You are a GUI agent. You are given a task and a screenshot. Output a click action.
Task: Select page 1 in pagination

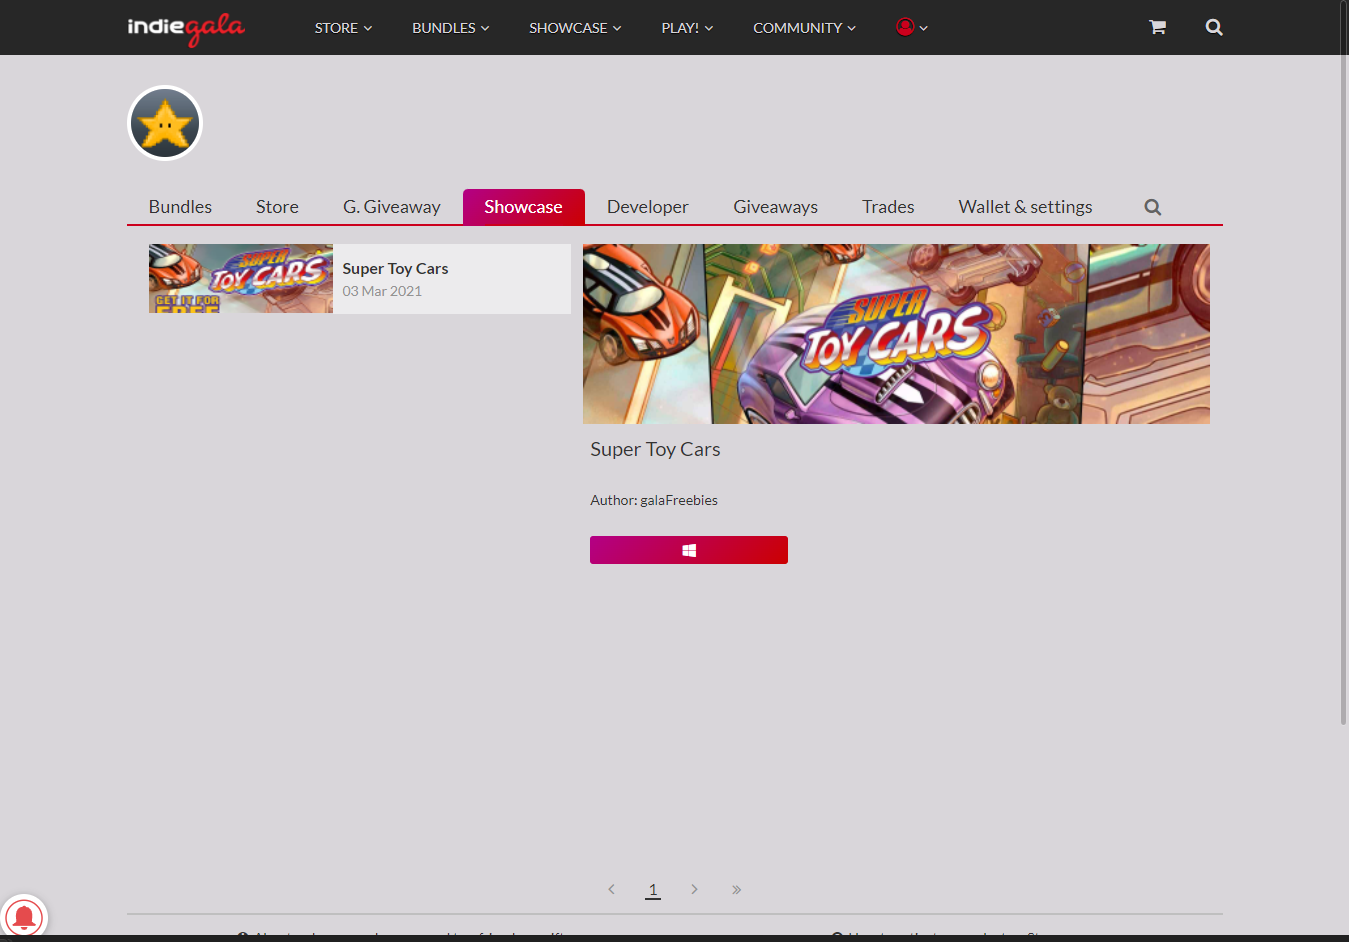tap(653, 889)
